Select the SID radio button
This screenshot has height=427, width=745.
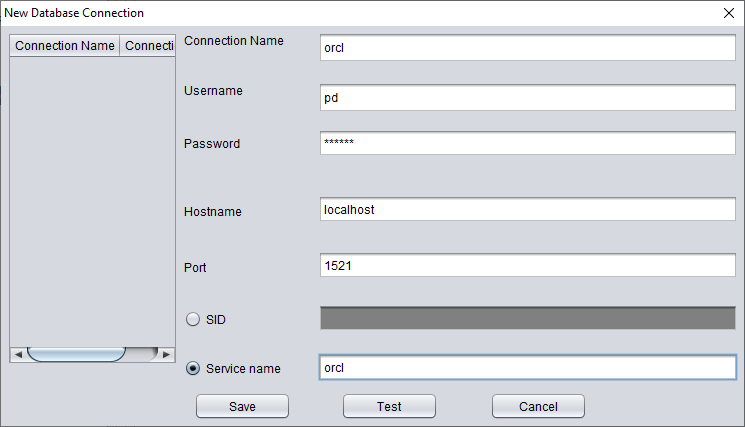[x=192, y=319]
